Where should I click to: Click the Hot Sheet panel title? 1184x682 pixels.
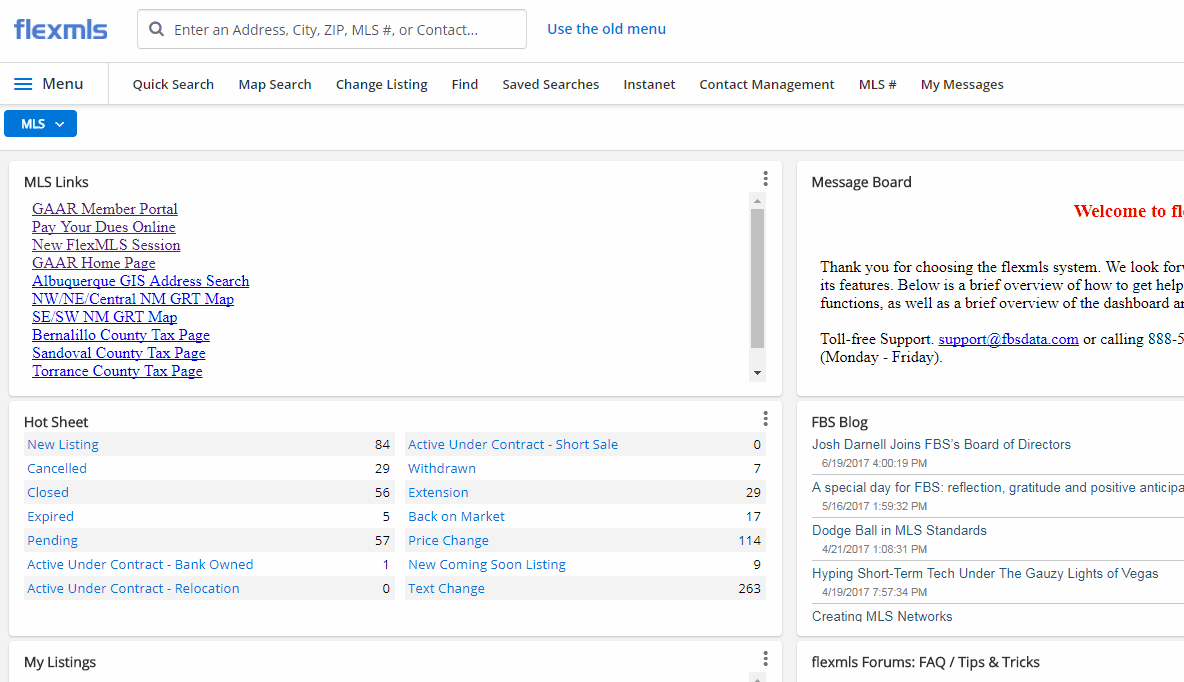pos(56,422)
